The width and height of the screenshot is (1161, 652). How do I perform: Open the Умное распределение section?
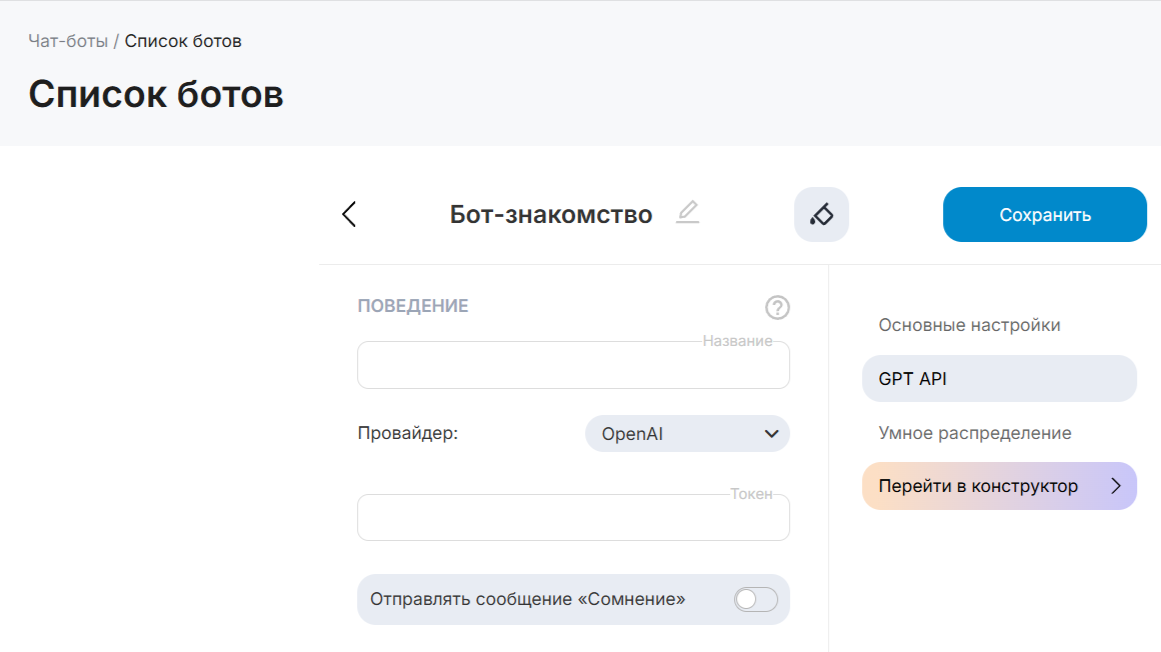[x=974, y=433]
